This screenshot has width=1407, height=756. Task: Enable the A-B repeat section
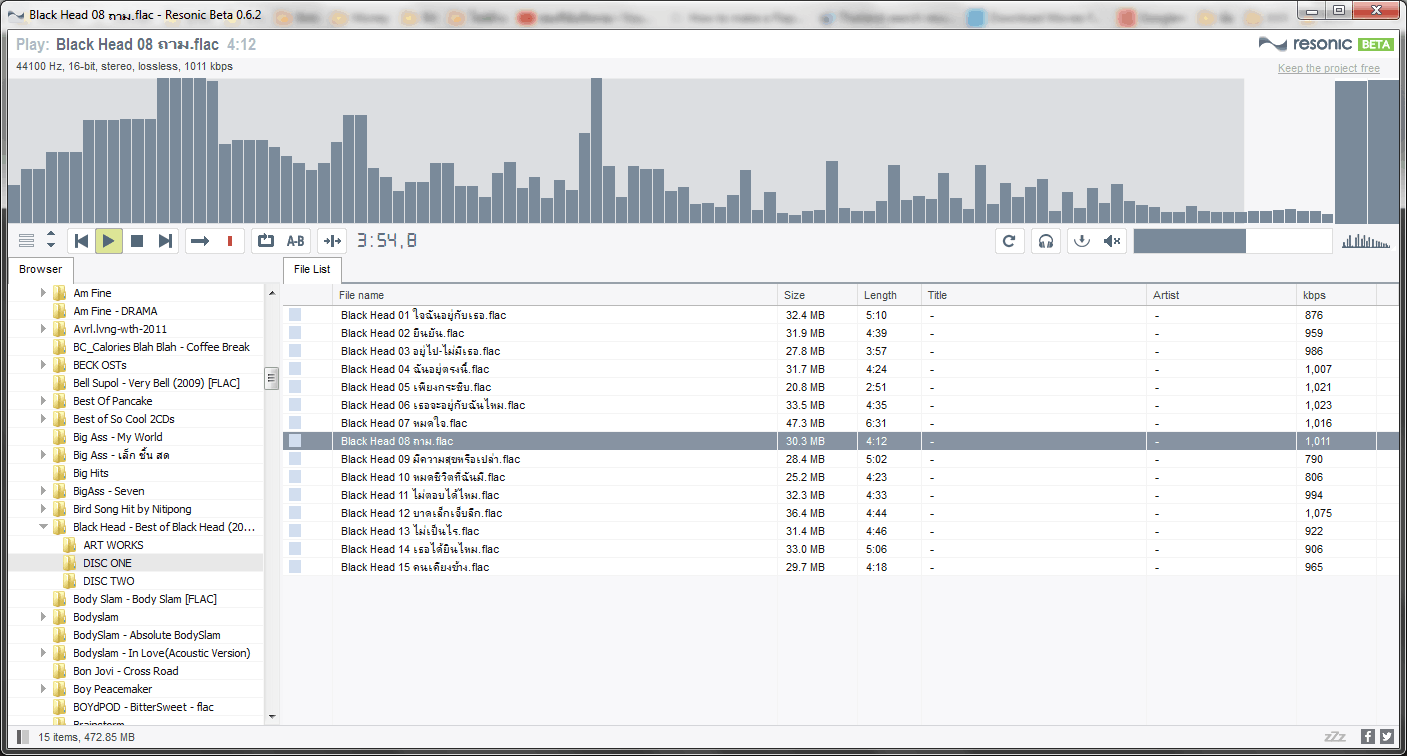(x=296, y=241)
